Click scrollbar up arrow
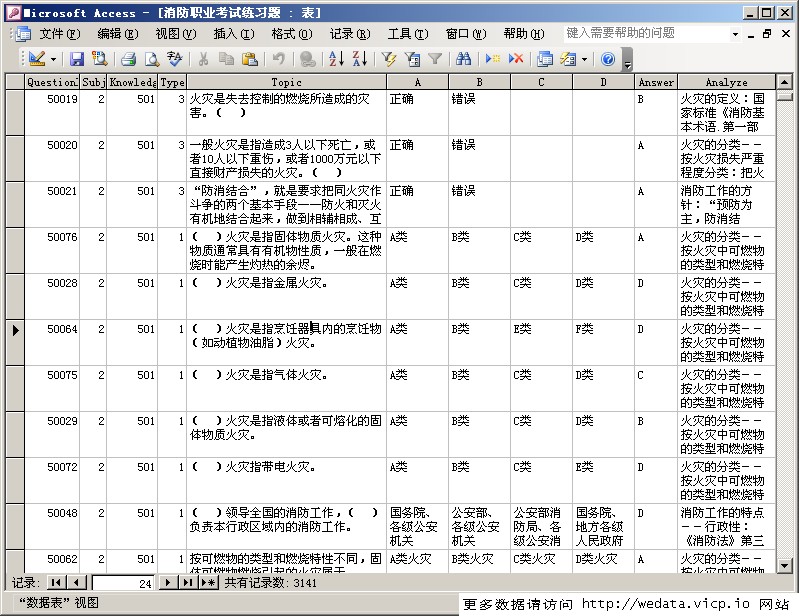 (x=784, y=82)
